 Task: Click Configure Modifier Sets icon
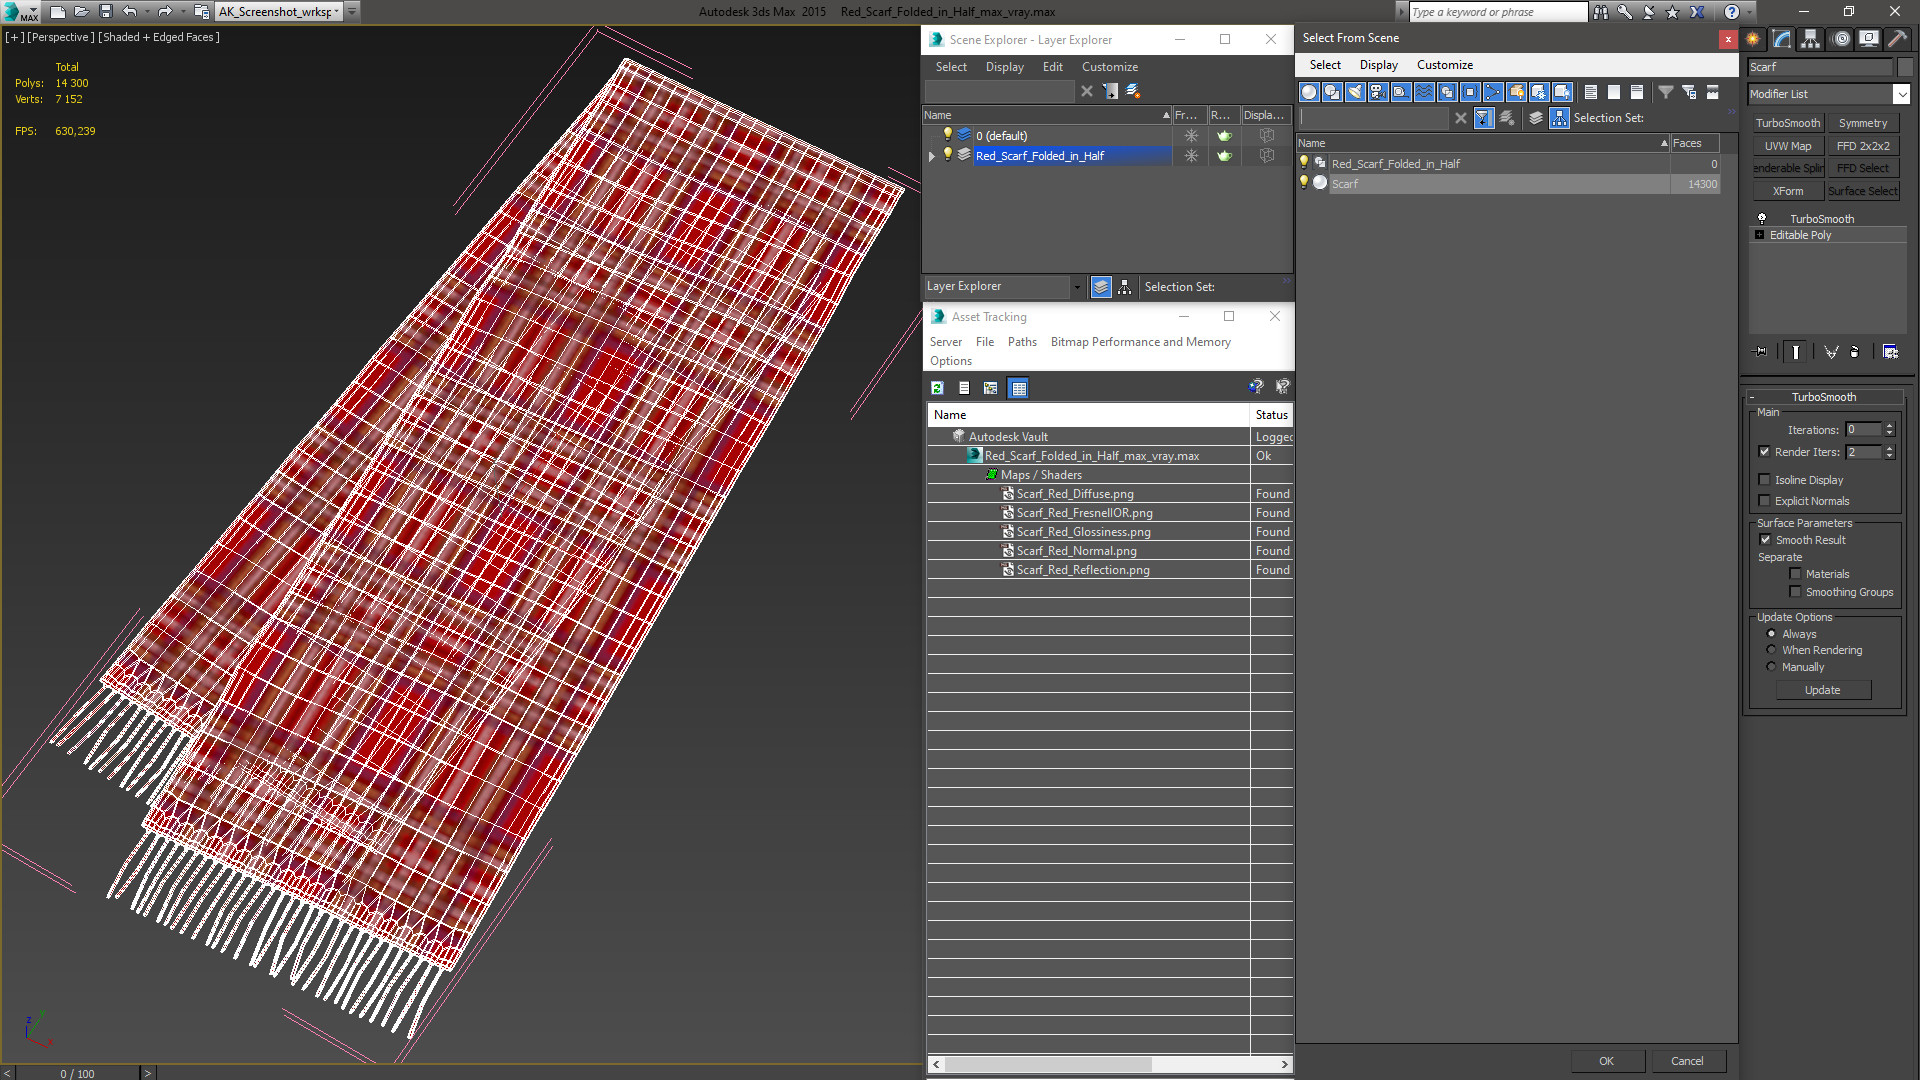click(x=1890, y=352)
